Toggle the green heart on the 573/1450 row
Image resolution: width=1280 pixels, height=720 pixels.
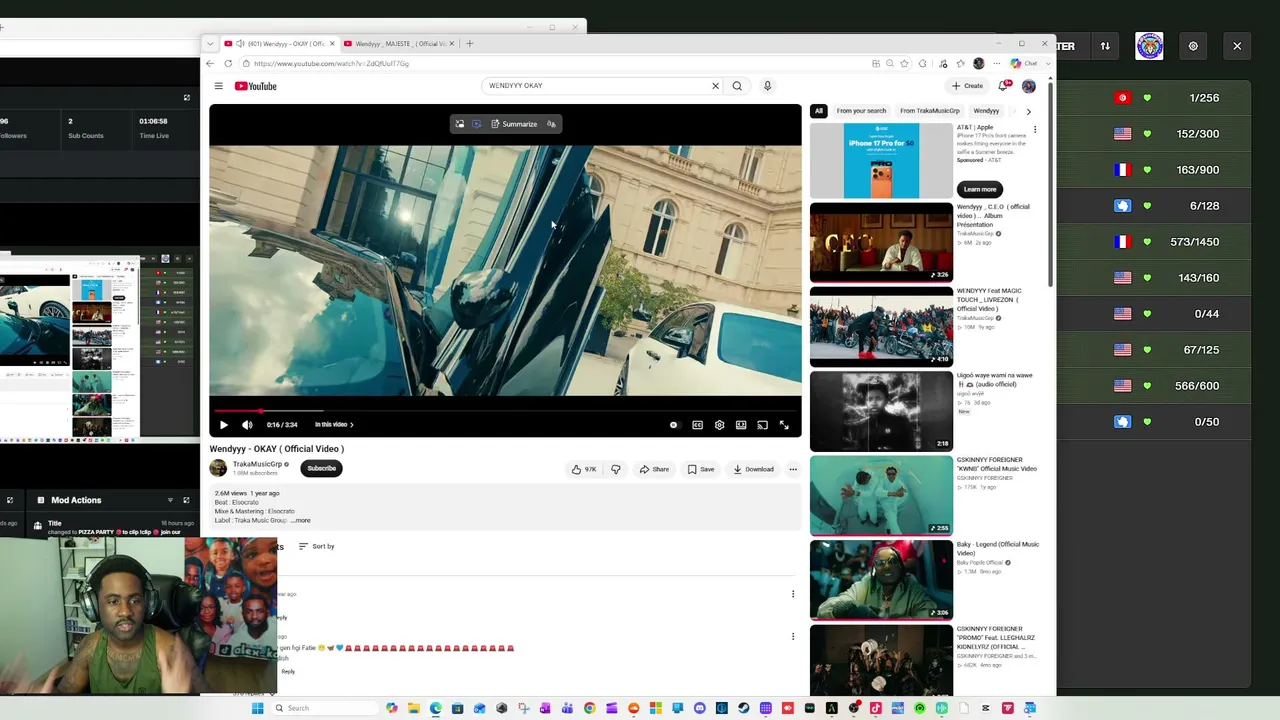point(1147,242)
